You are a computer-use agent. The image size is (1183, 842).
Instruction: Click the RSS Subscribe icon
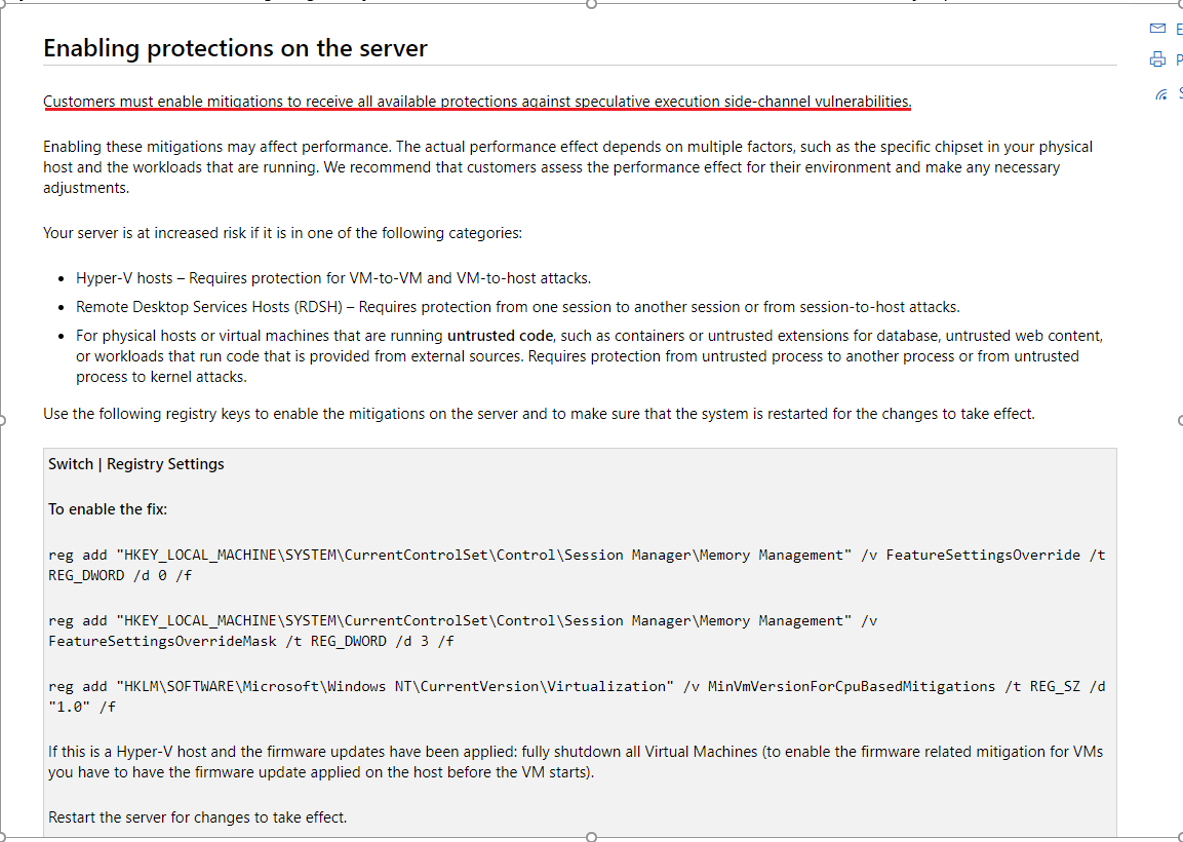[x=1160, y=93]
